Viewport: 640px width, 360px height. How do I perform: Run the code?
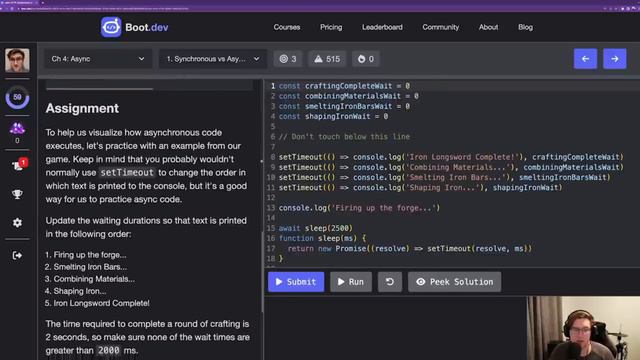[x=351, y=282]
